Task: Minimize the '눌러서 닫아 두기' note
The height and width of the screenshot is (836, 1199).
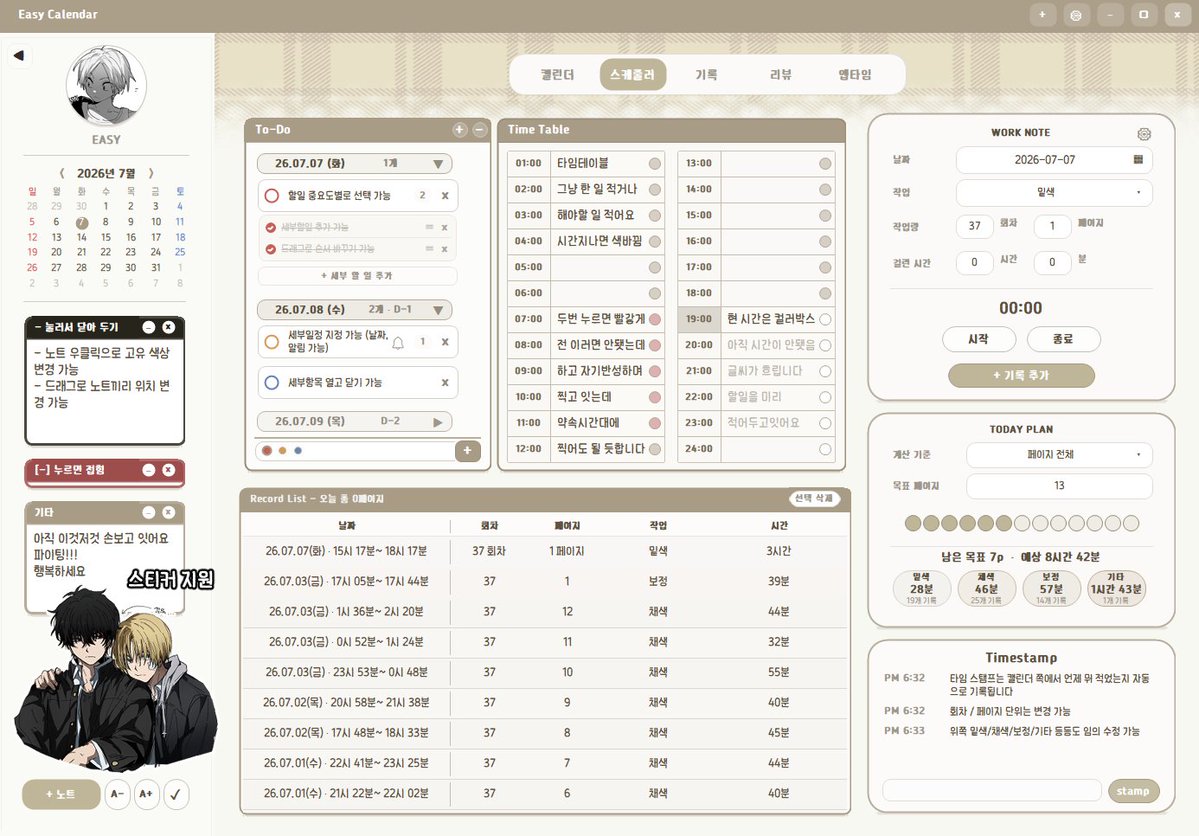Action: 148,327
